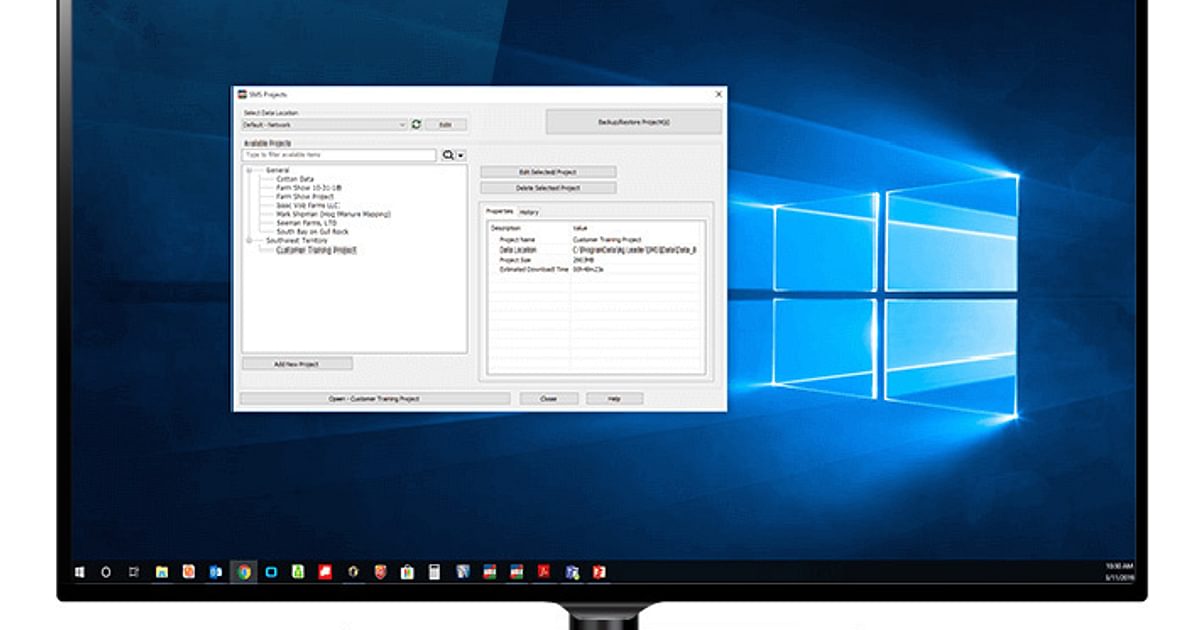This screenshot has height=630, width=1200.
Task: Open the search options dropdown arrow
Action: pos(461,156)
